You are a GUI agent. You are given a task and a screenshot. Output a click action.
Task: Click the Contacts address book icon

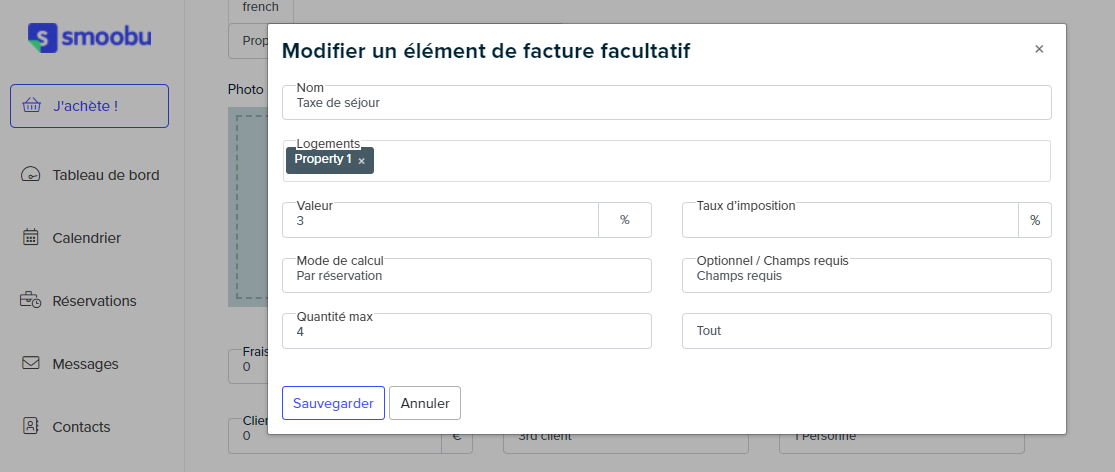tap(31, 427)
